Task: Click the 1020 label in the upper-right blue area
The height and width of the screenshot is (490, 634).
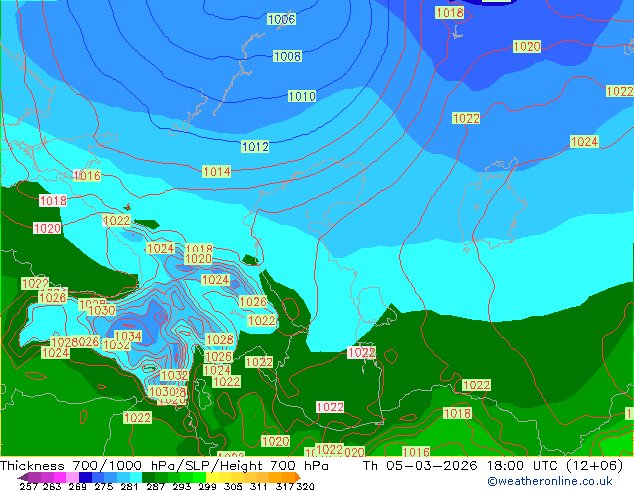Action: (x=527, y=46)
